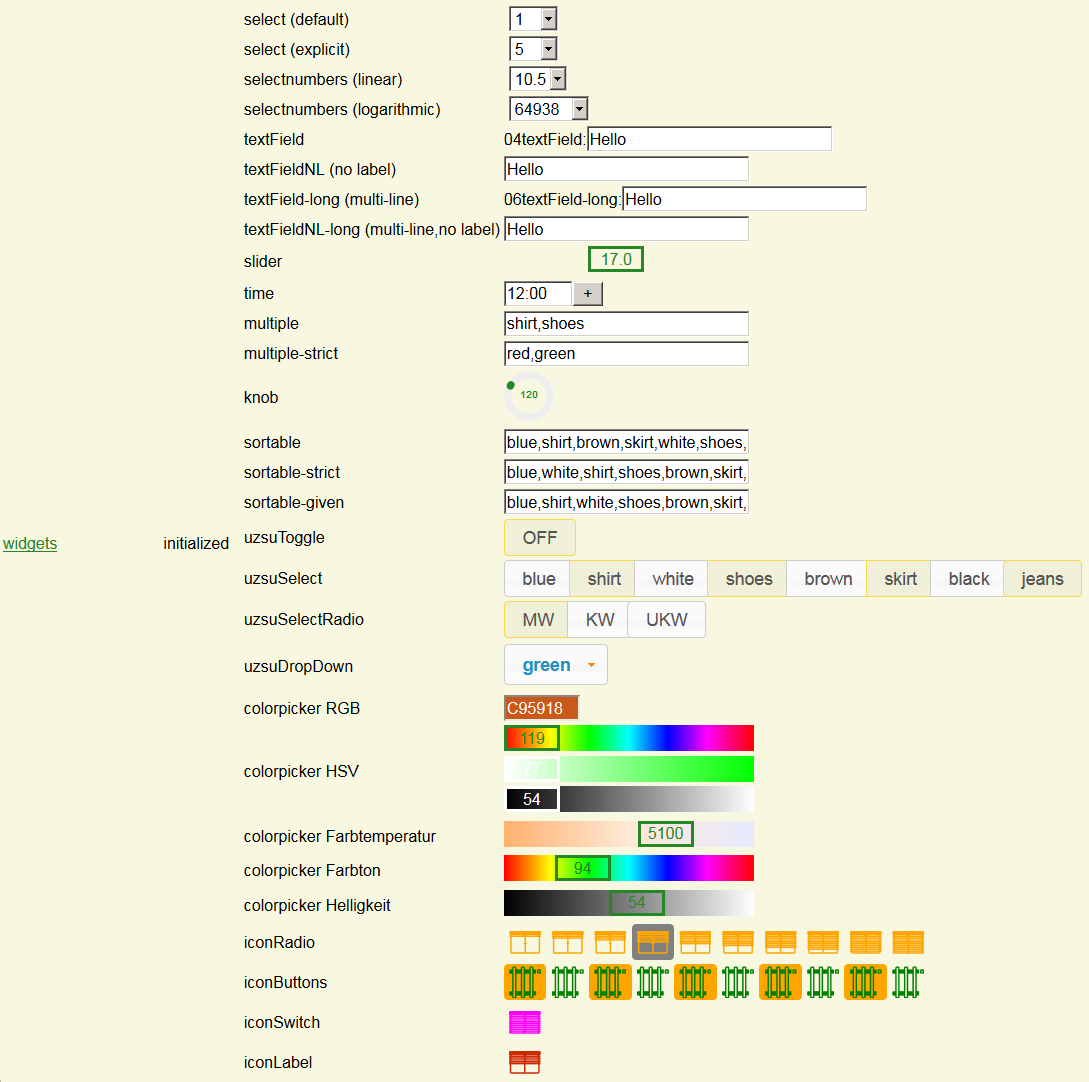Viewport: 1089px width, 1082px height.
Task: Click the first radiator icon in iconButtons
Action: [525, 982]
